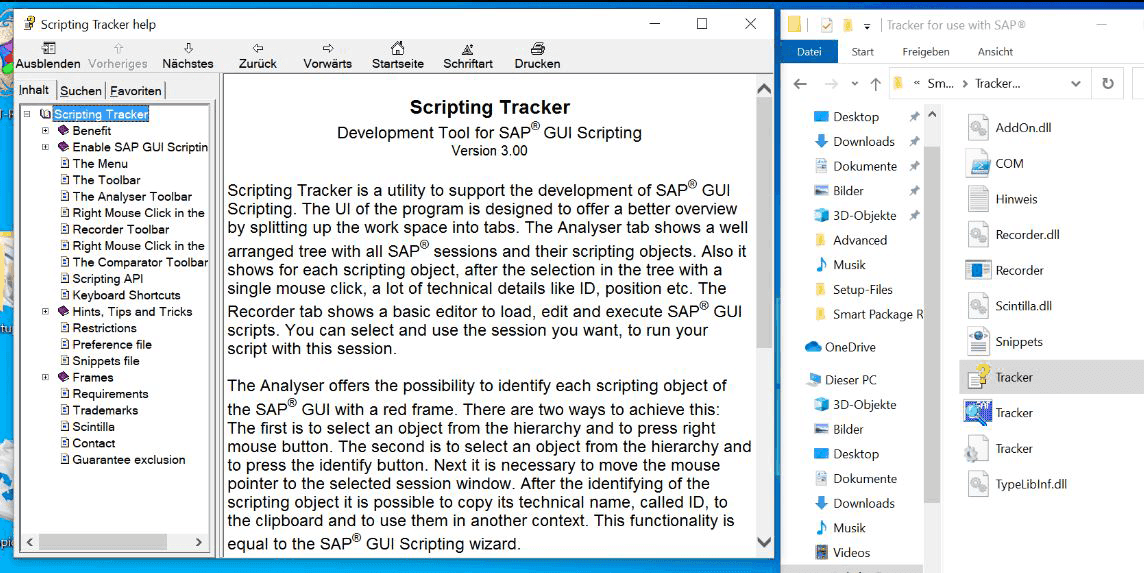Open Contact help topic
Image resolution: width=1144 pixels, height=573 pixels.
click(x=93, y=443)
